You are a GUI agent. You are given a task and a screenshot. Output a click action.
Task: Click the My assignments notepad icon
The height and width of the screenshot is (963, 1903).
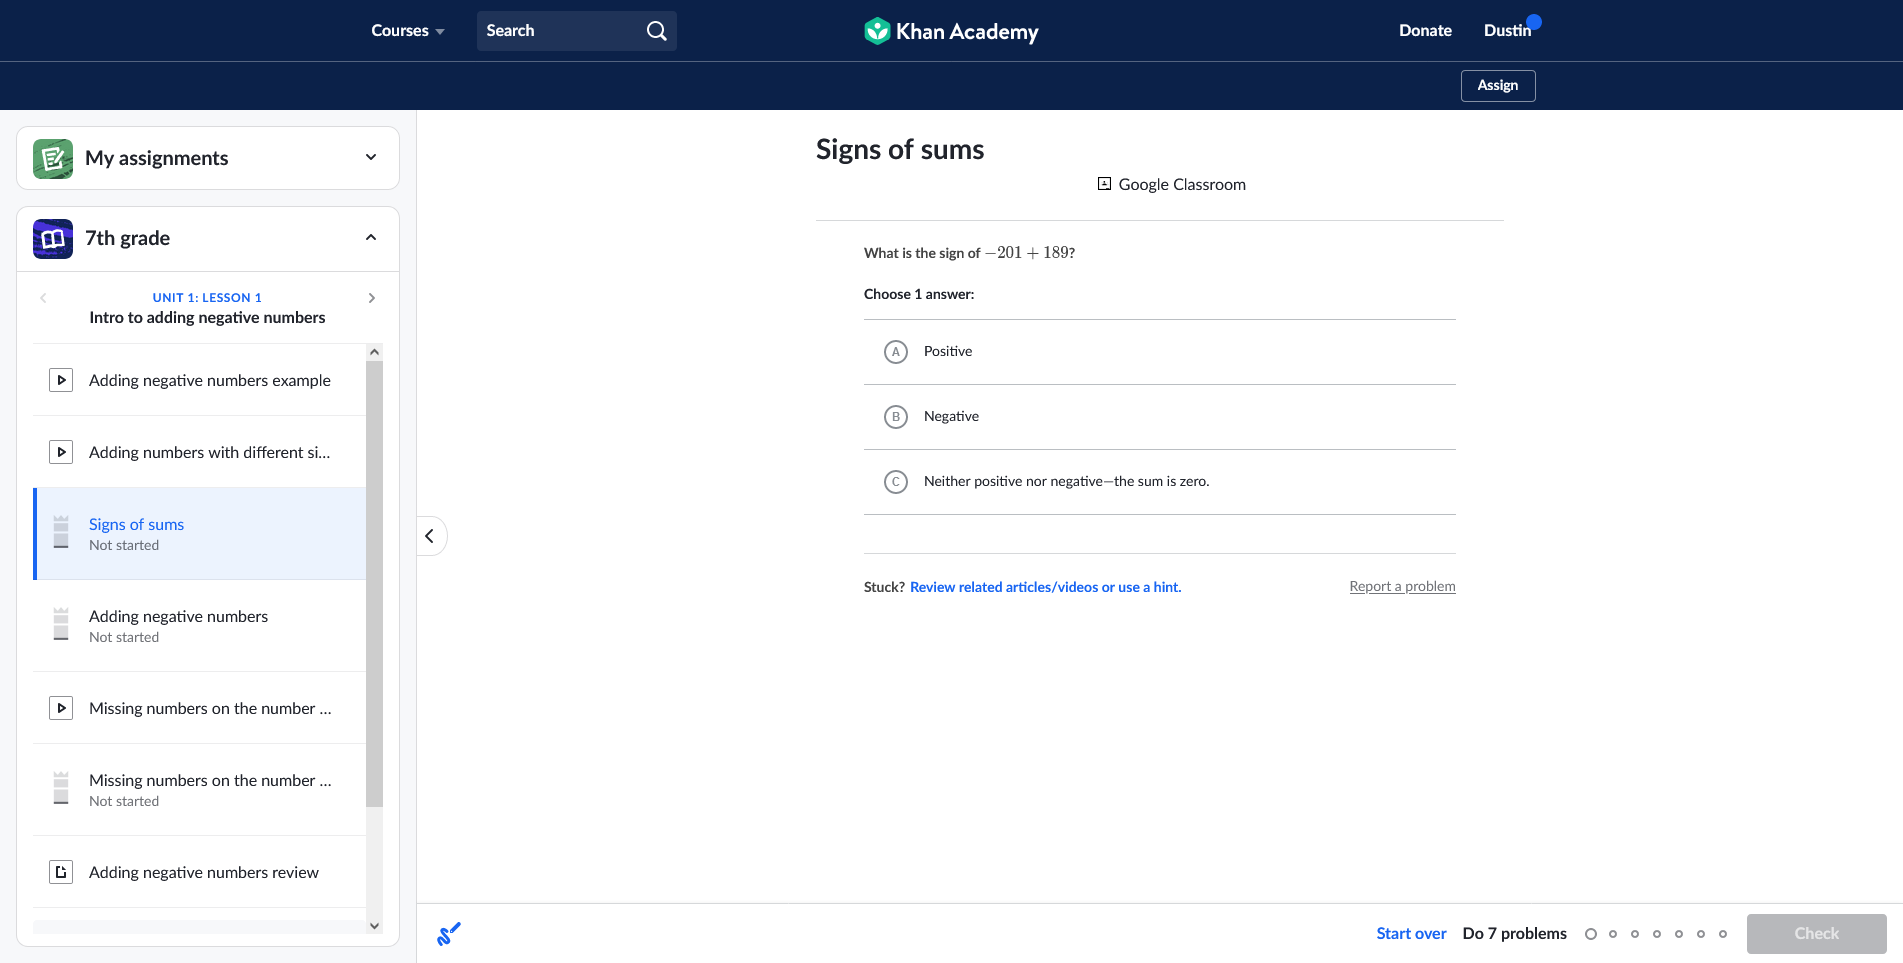click(53, 158)
